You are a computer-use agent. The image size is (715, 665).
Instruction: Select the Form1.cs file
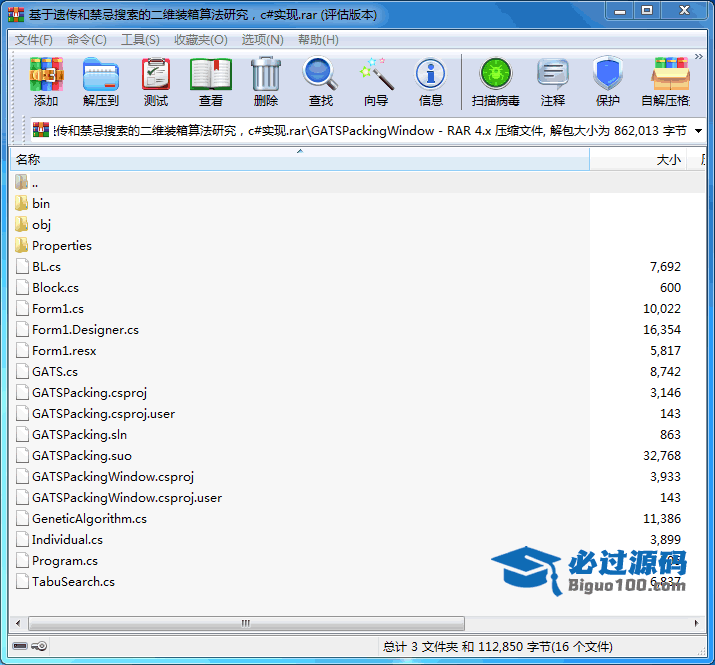tap(49, 308)
